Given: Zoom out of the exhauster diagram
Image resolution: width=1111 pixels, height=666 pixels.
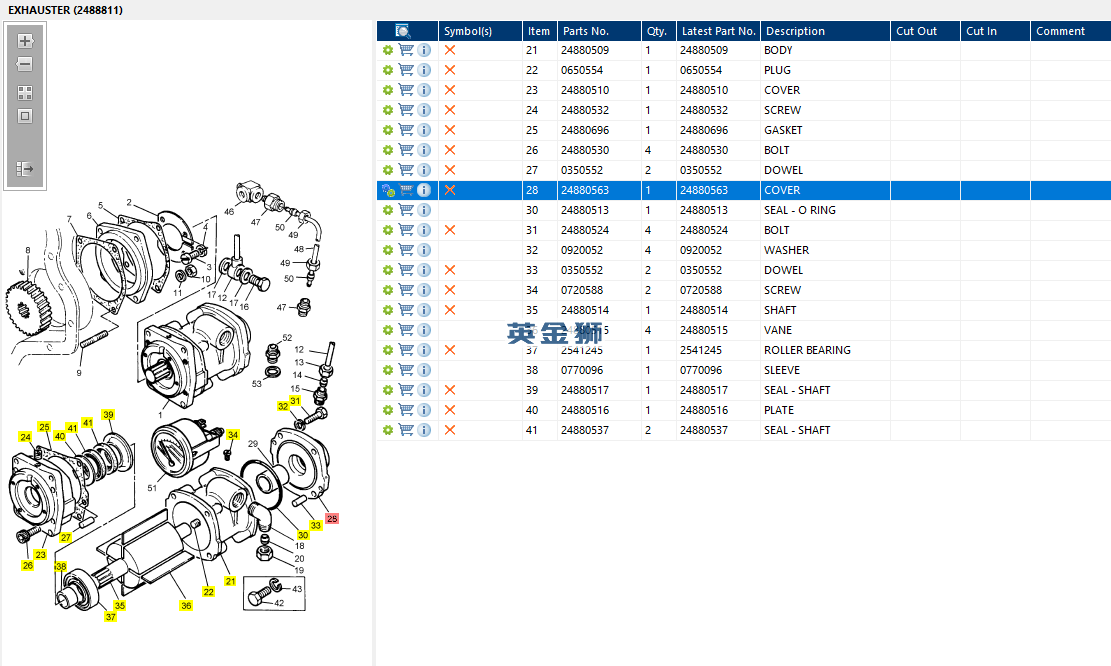Looking at the screenshot, I should 25,64.
